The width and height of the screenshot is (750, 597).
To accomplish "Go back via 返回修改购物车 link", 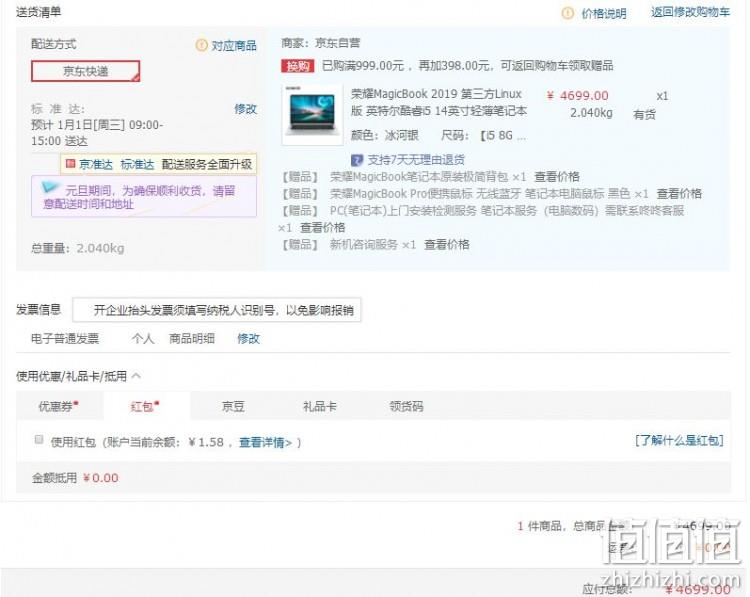I will coord(690,12).
